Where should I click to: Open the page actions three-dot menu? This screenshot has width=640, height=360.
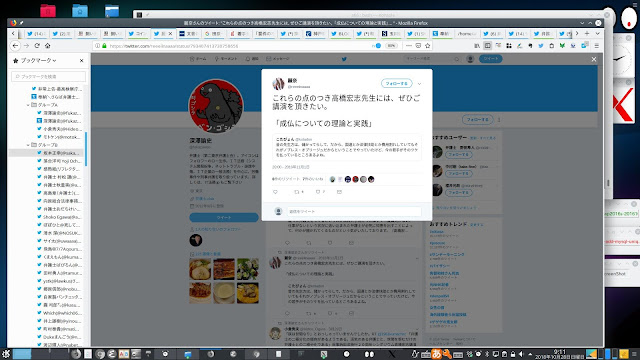pyautogui.click(x=409, y=46)
